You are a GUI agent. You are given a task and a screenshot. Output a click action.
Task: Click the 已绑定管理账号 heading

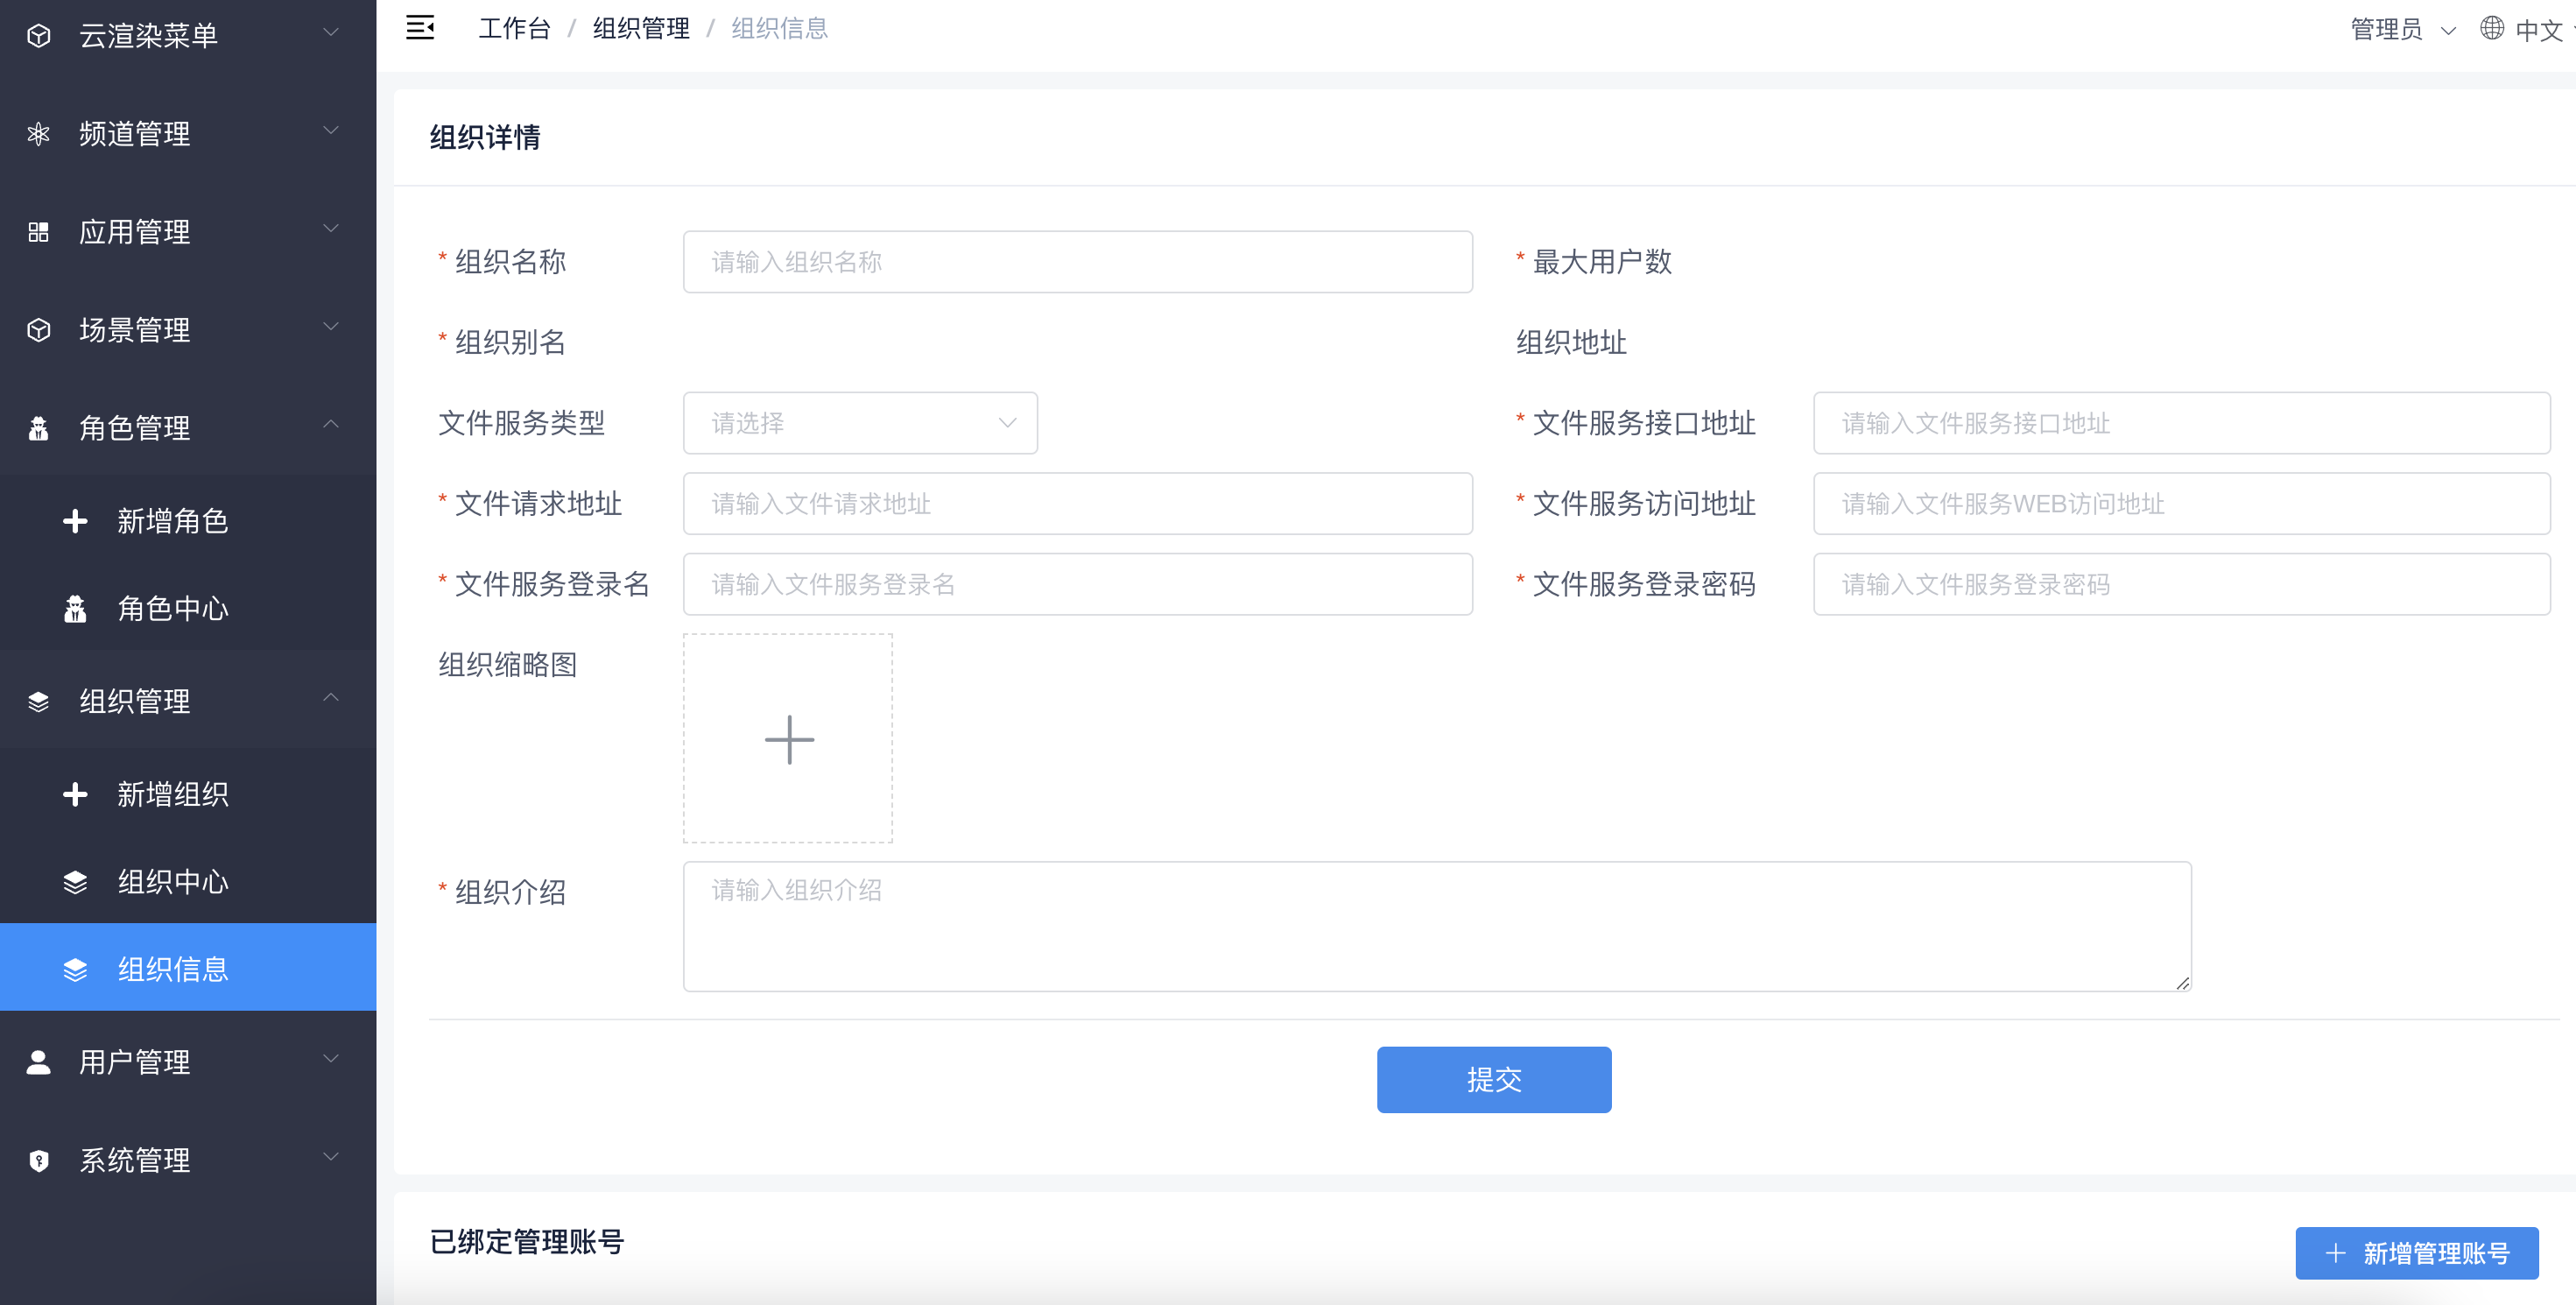pyautogui.click(x=527, y=1242)
